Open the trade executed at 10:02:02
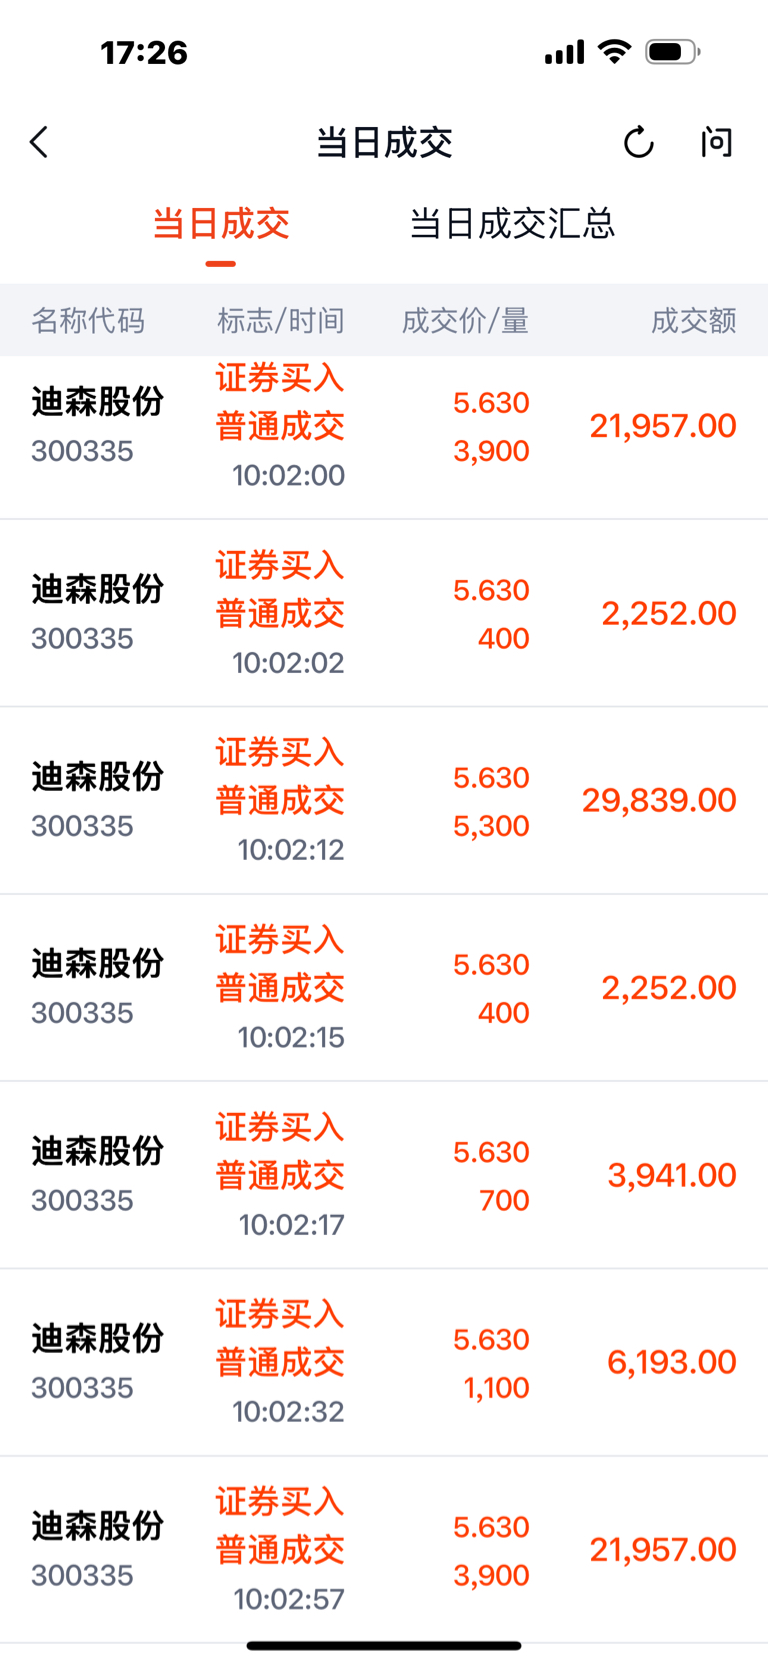 pos(384,613)
